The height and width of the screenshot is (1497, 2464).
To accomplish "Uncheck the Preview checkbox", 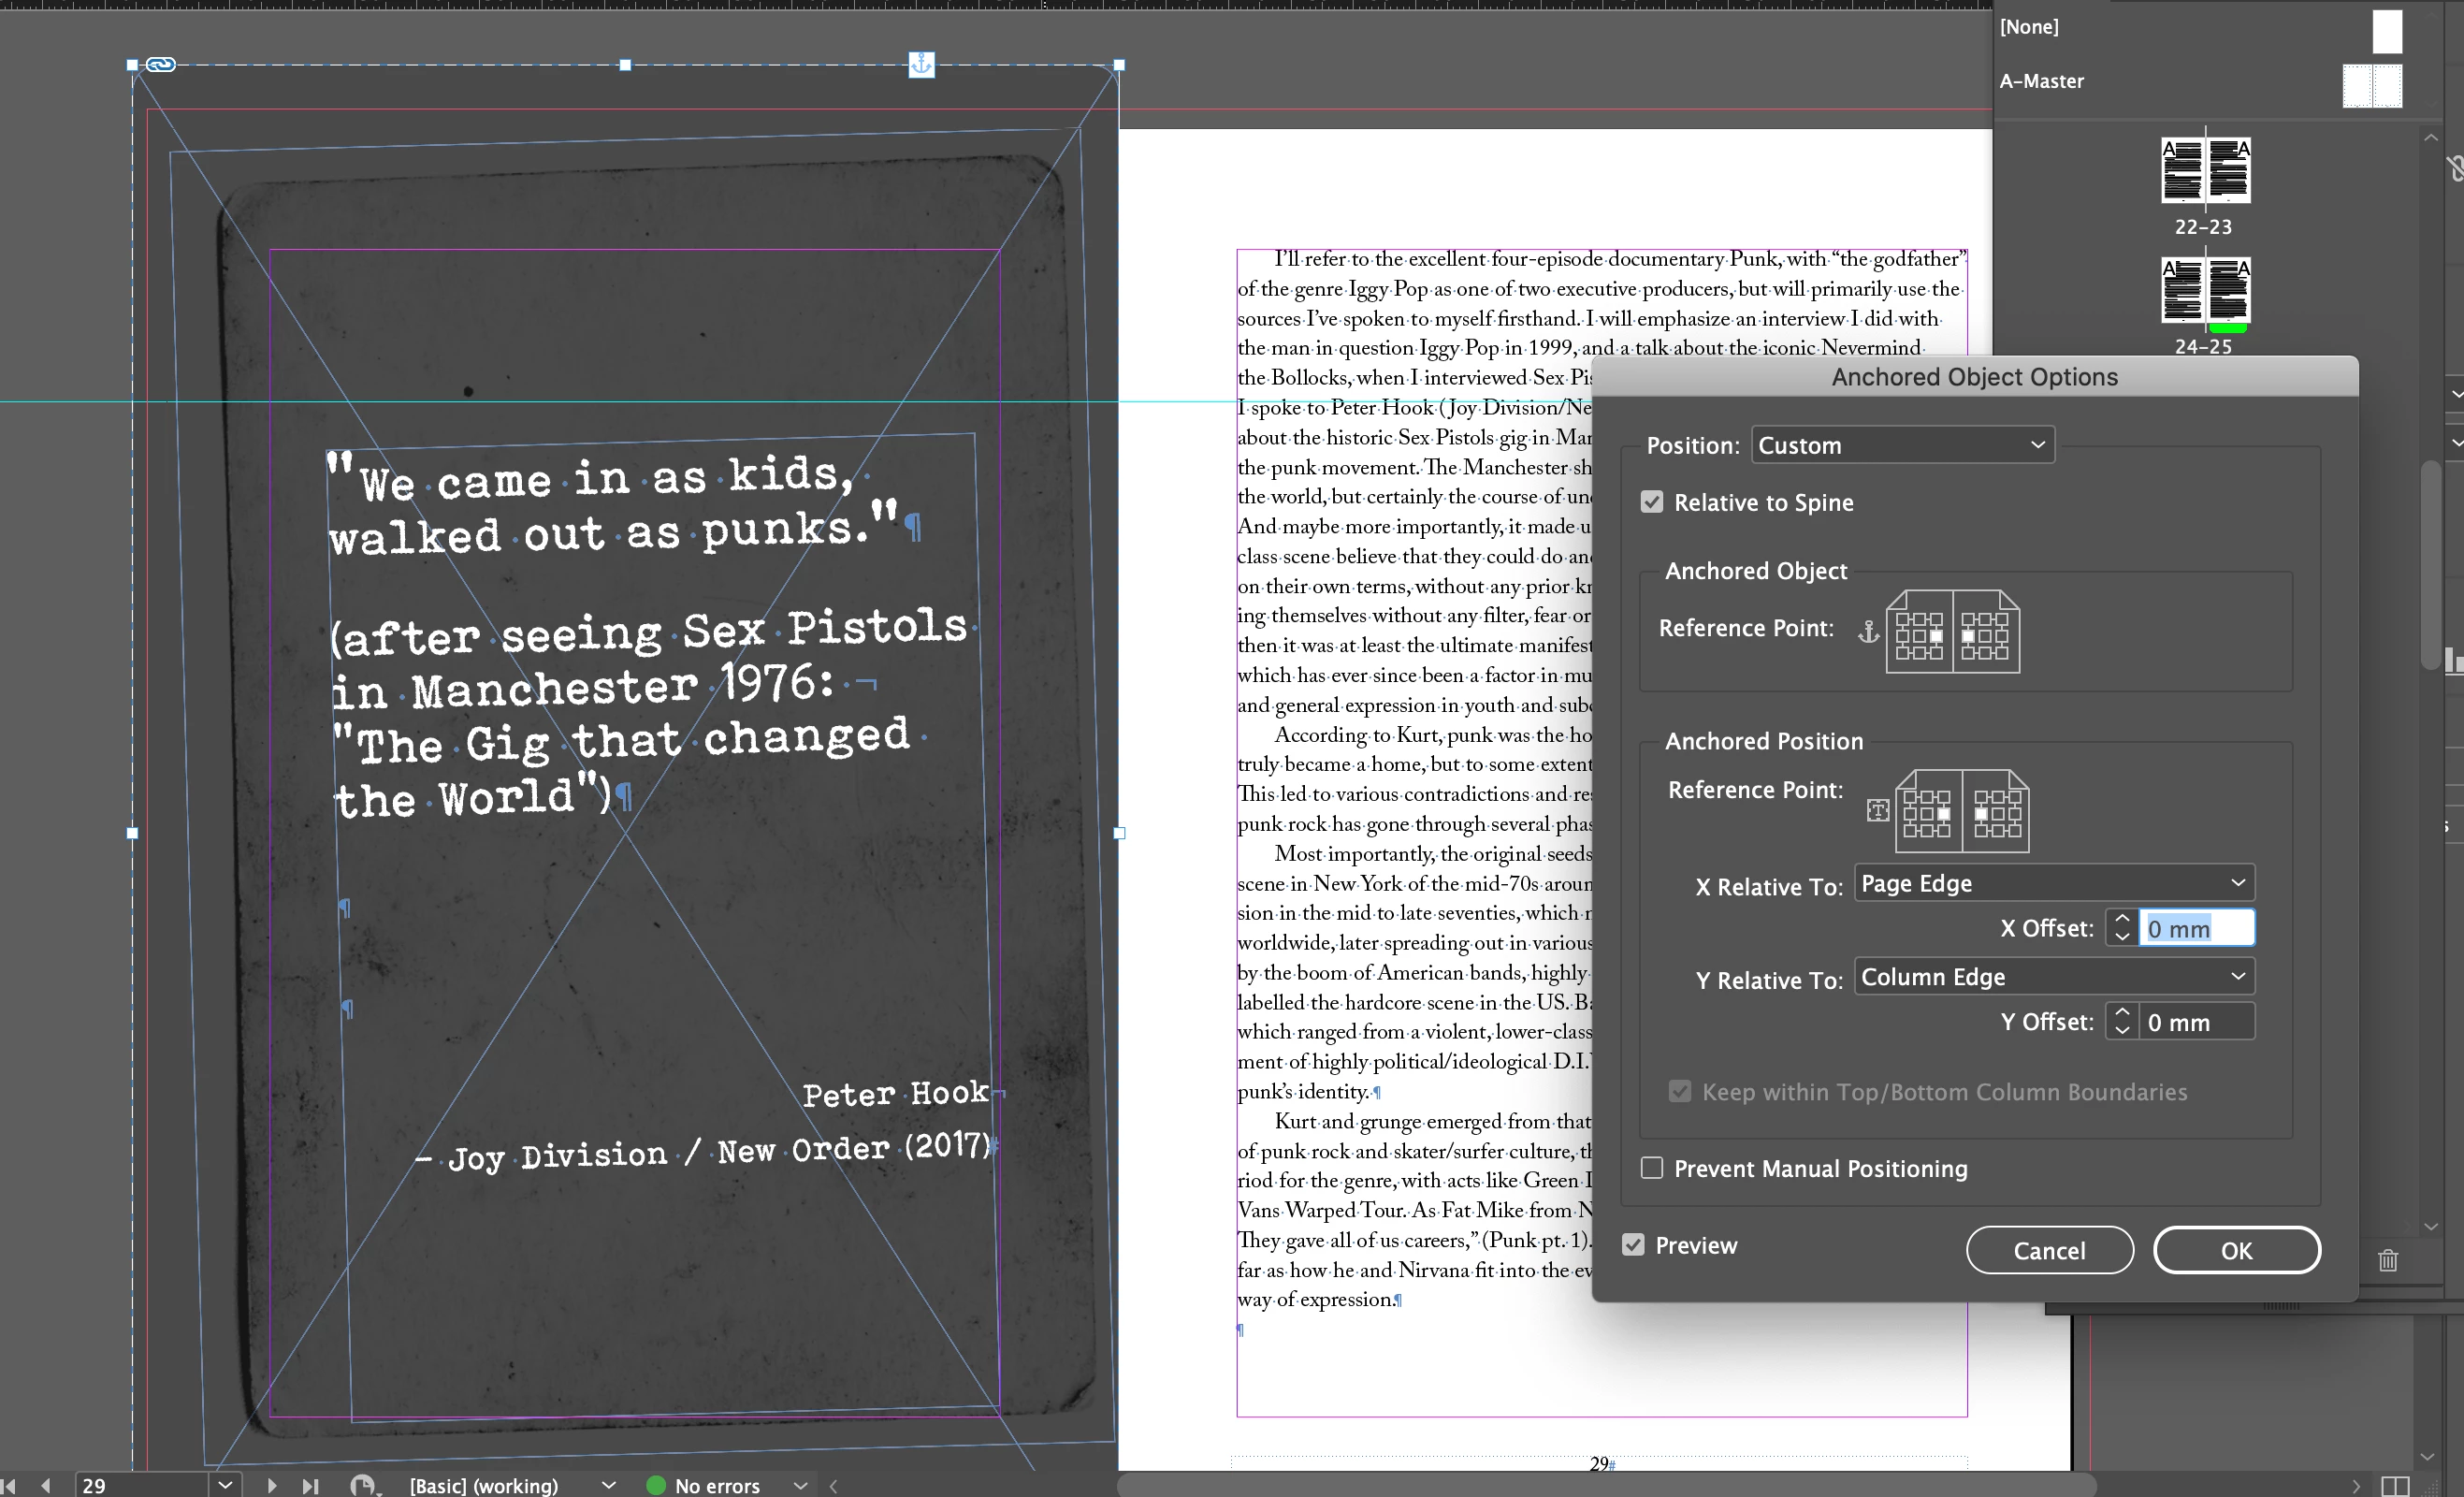I will coord(1633,1245).
